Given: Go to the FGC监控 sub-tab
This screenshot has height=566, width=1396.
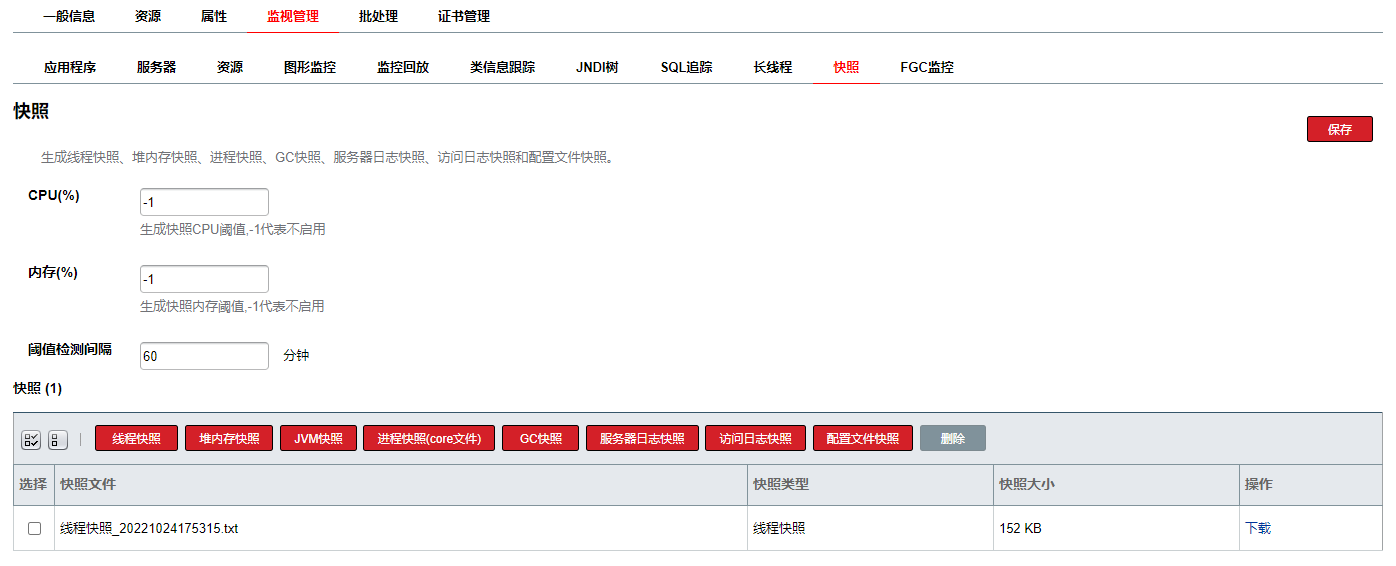Looking at the screenshot, I should pyautogui.click(x=926, y=68).
